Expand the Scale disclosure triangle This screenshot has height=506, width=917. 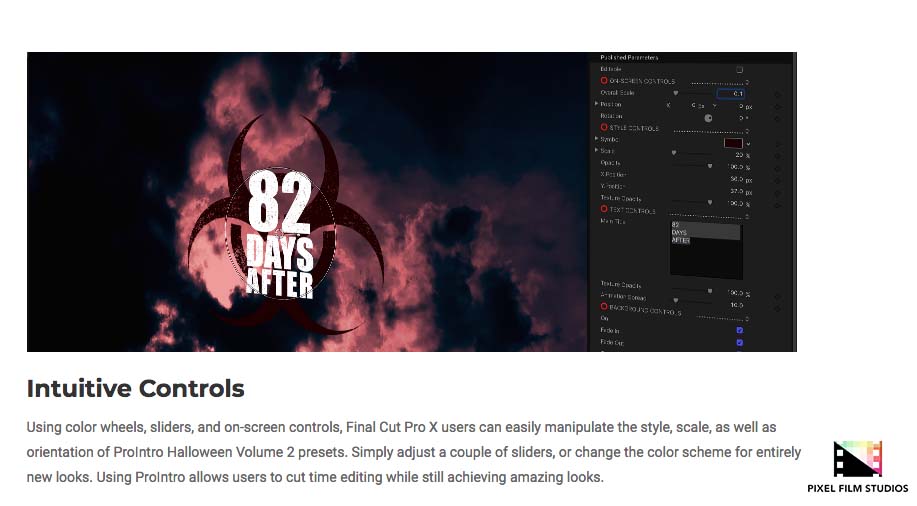pos(597,150)
